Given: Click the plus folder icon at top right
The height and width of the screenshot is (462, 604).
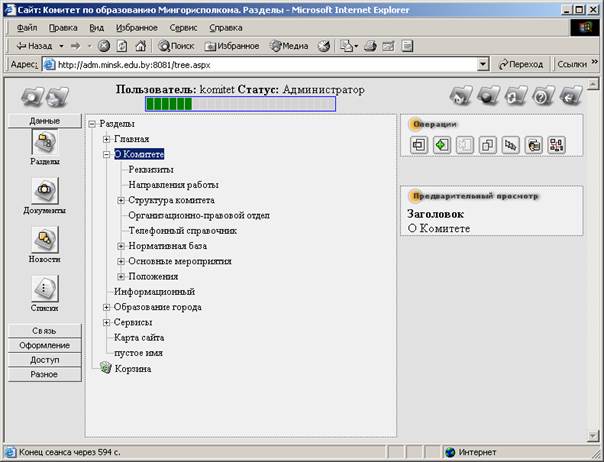Looking at the screenshot, I should (x=516, y=95).
